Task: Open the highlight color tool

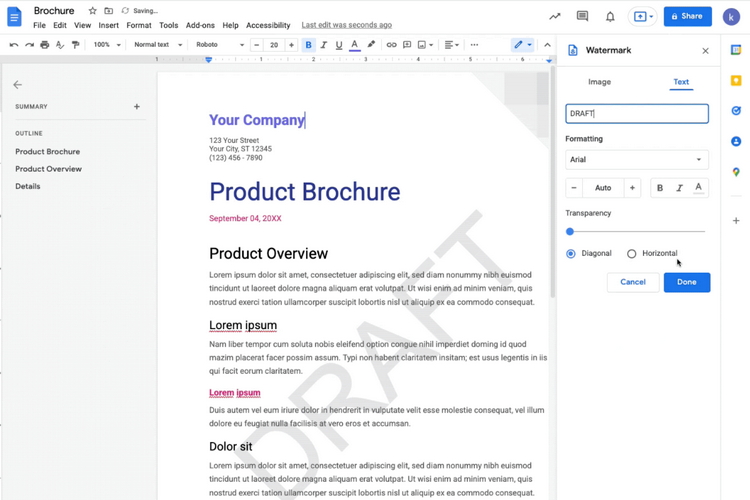Action: (371, 44)
